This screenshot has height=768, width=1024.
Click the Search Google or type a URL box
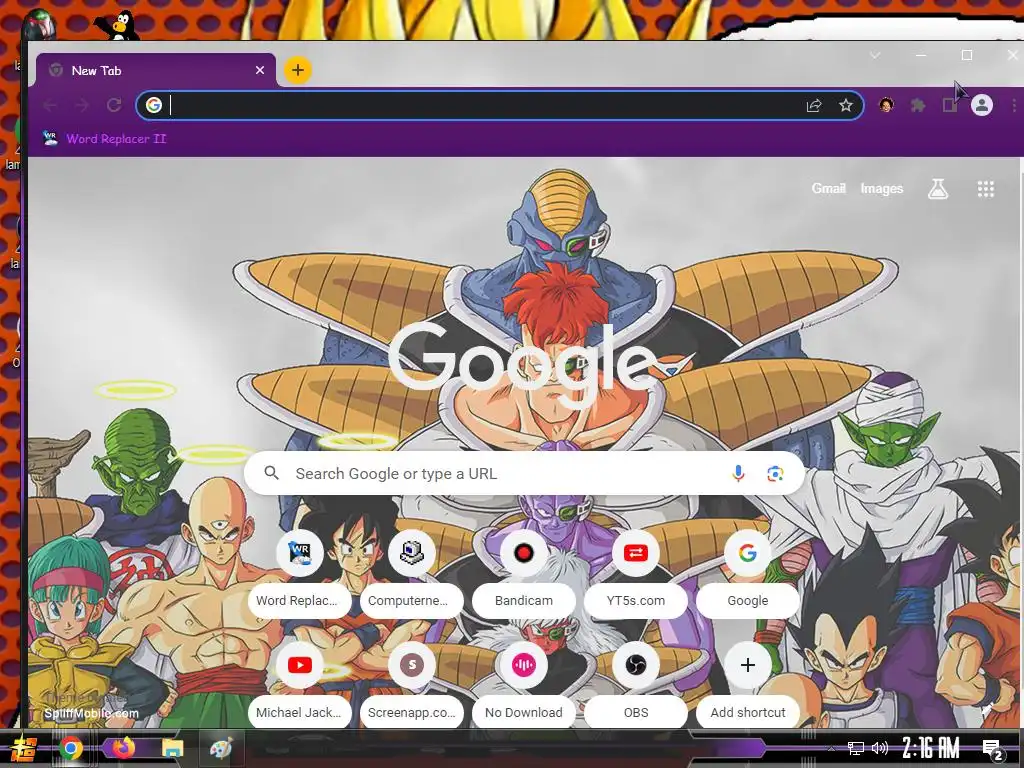524,473
